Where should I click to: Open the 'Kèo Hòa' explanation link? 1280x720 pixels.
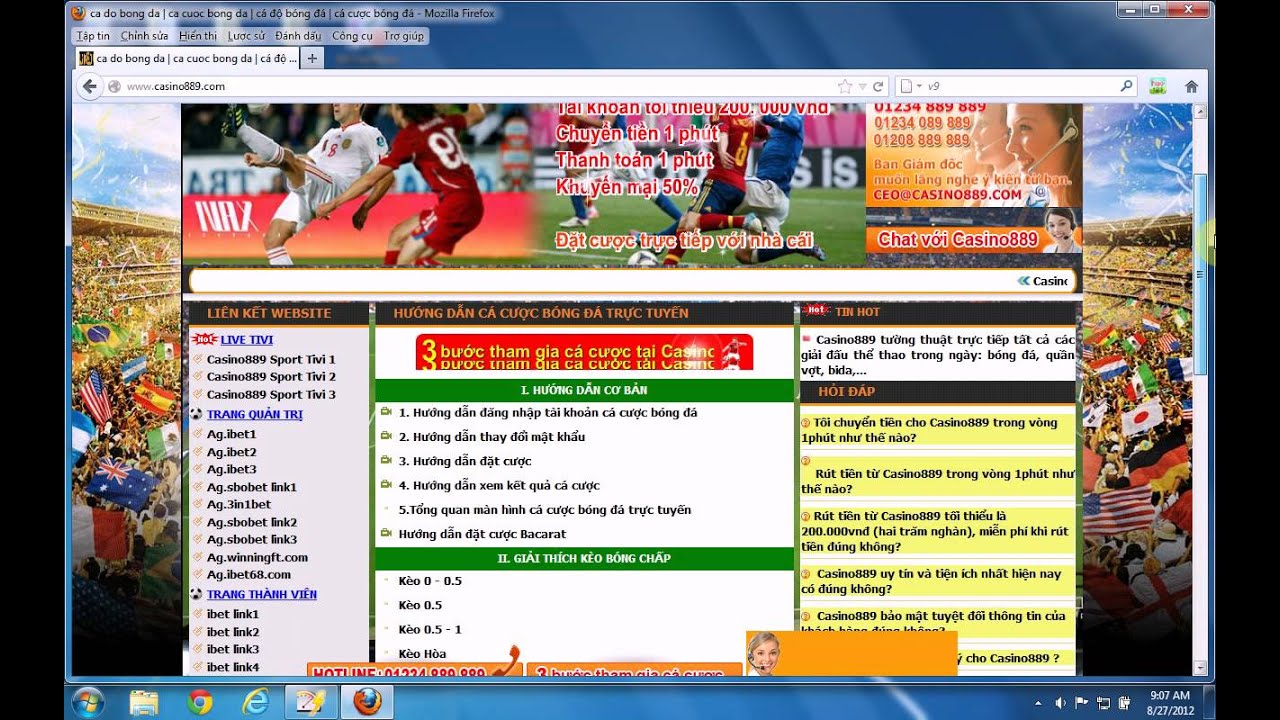[422, 654]
